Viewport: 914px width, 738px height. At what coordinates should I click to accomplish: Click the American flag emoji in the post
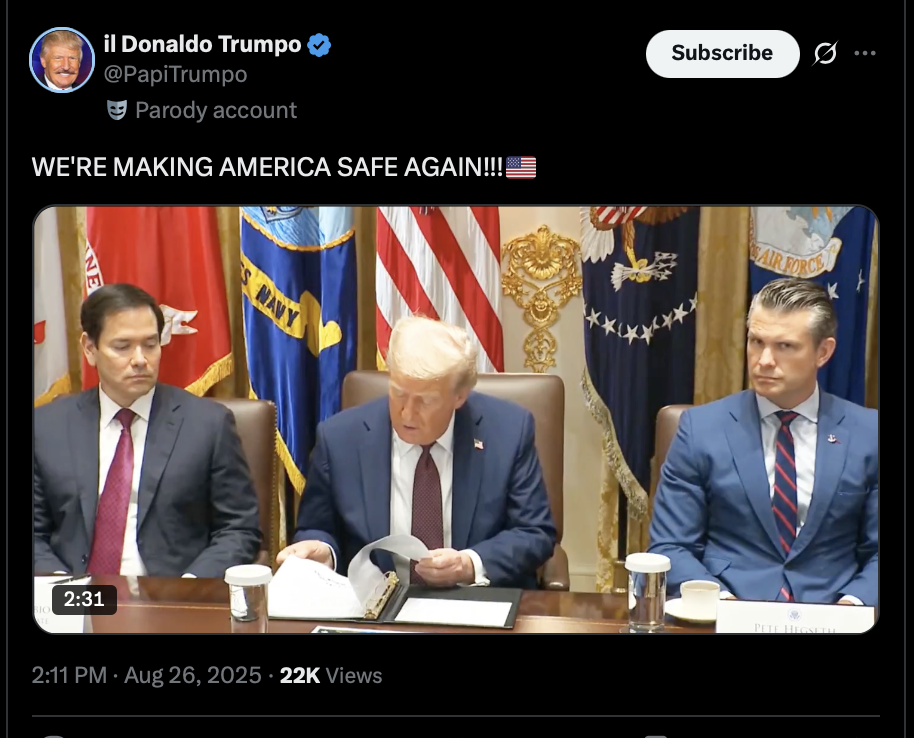click(x=521, y=167)
